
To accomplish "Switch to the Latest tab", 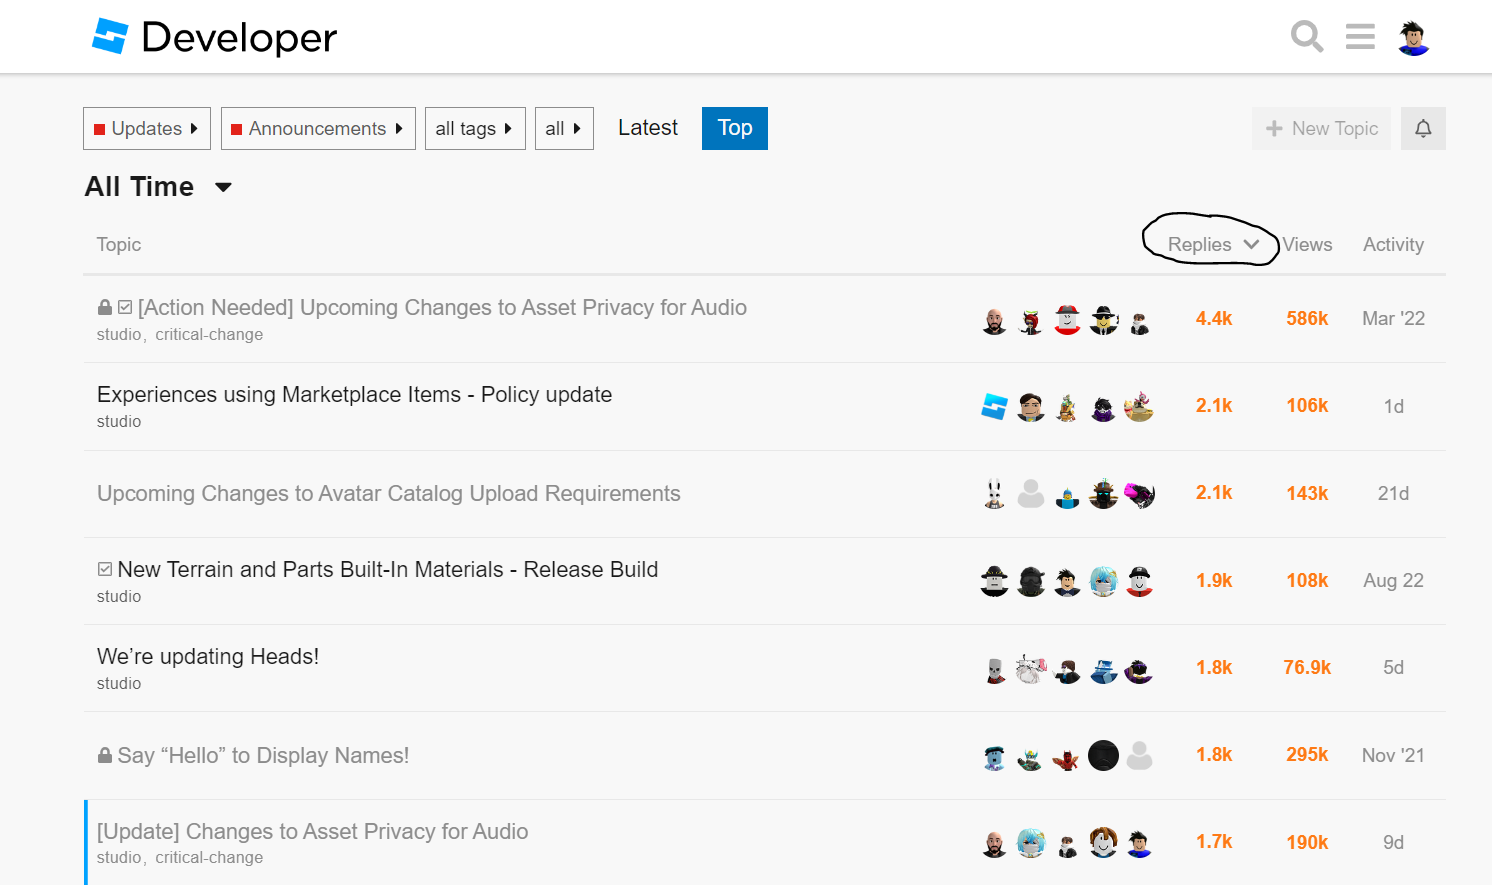I will click(x=648, y=128).
